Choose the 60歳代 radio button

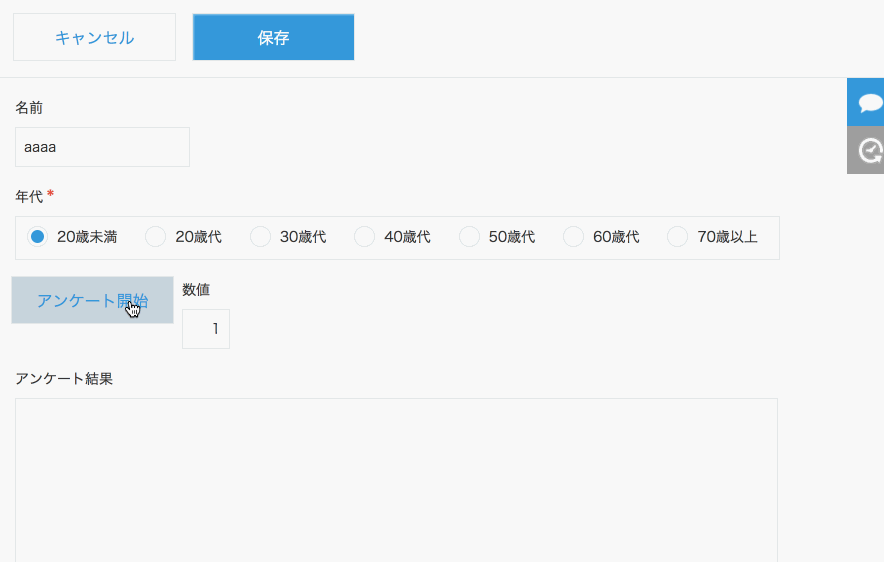click(x=574, y=237)
